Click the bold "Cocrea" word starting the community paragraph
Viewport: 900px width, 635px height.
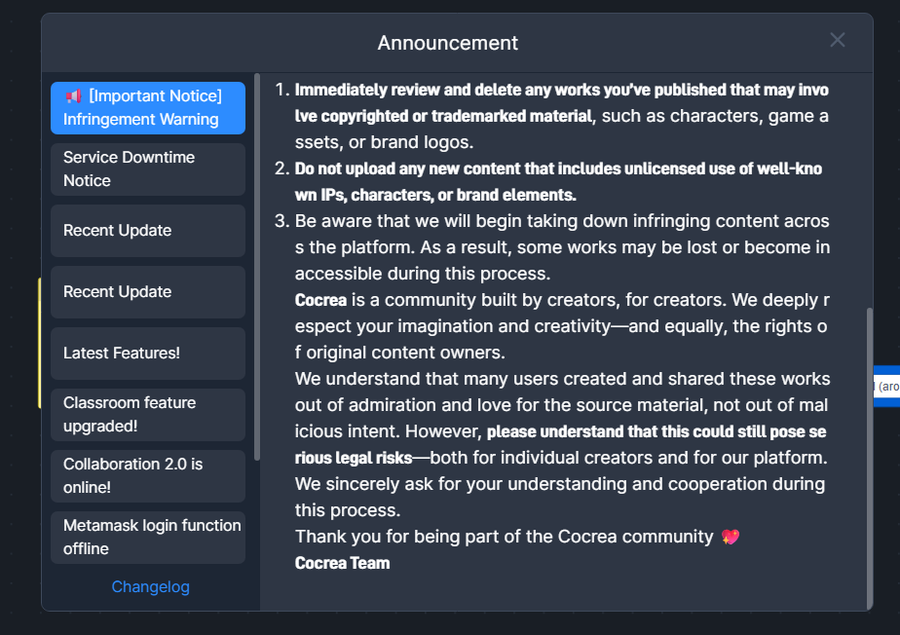click(x=321, y=300)
